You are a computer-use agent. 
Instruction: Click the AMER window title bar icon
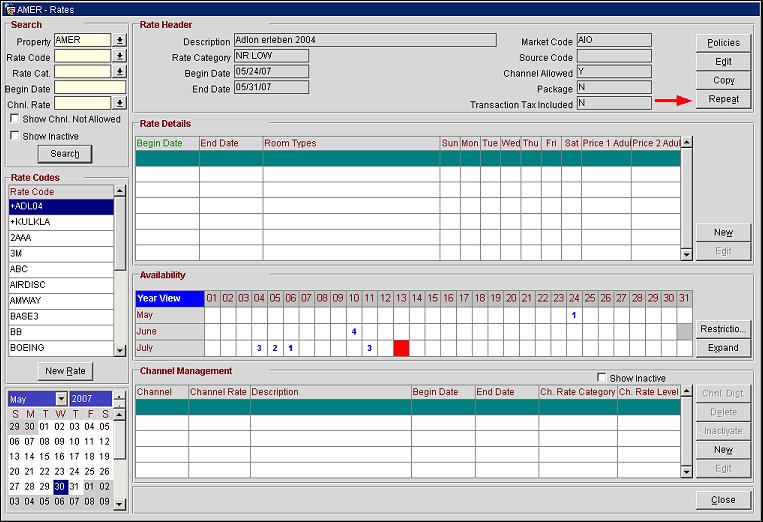coord(9,7)
